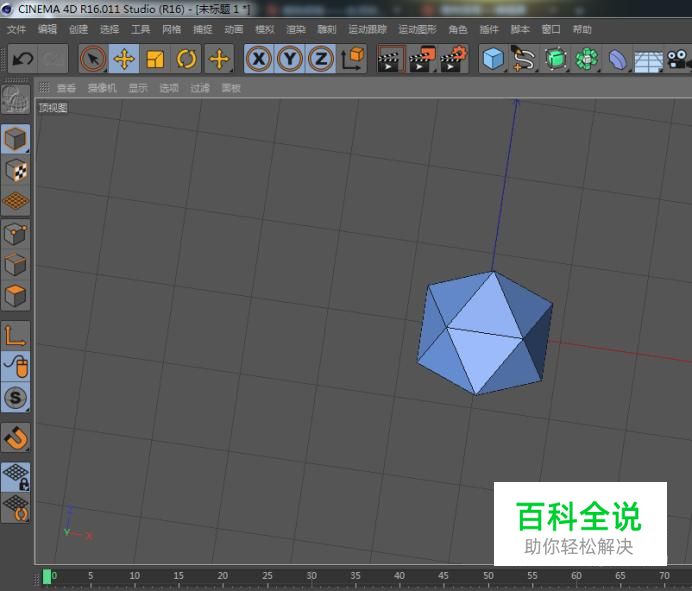The width and height of the screenshot is (692, 591).
Task: Render the active view
Action: tap(391, 59)
